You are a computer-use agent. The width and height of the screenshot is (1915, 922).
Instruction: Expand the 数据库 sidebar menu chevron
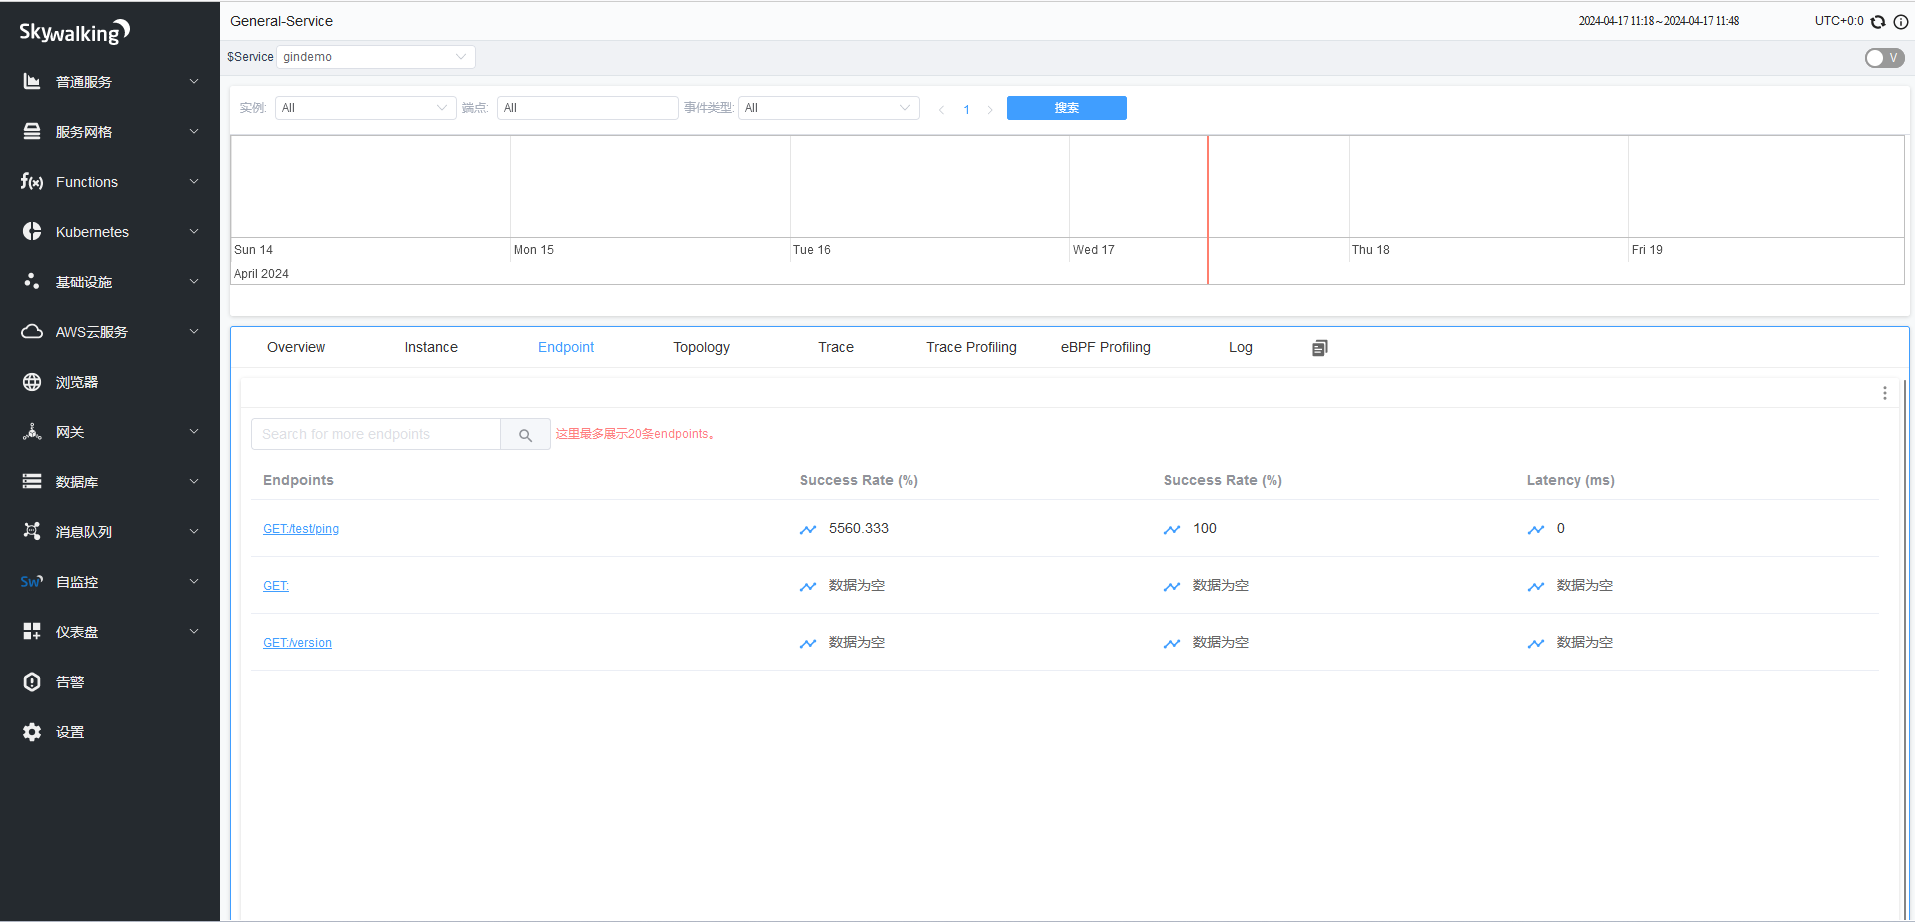tap(194, 481)
